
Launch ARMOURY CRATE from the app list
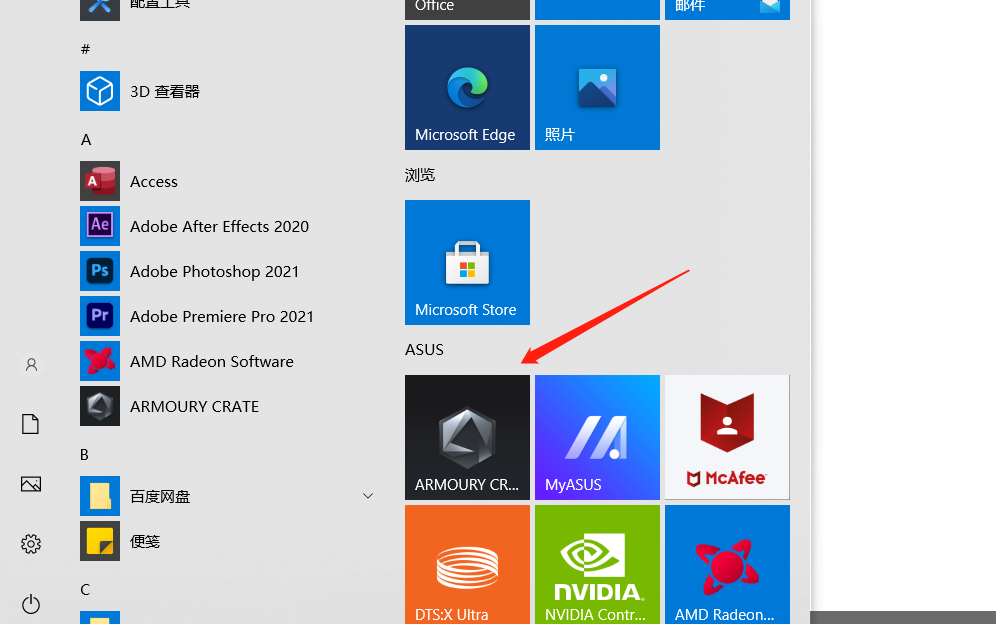(229, 407)
